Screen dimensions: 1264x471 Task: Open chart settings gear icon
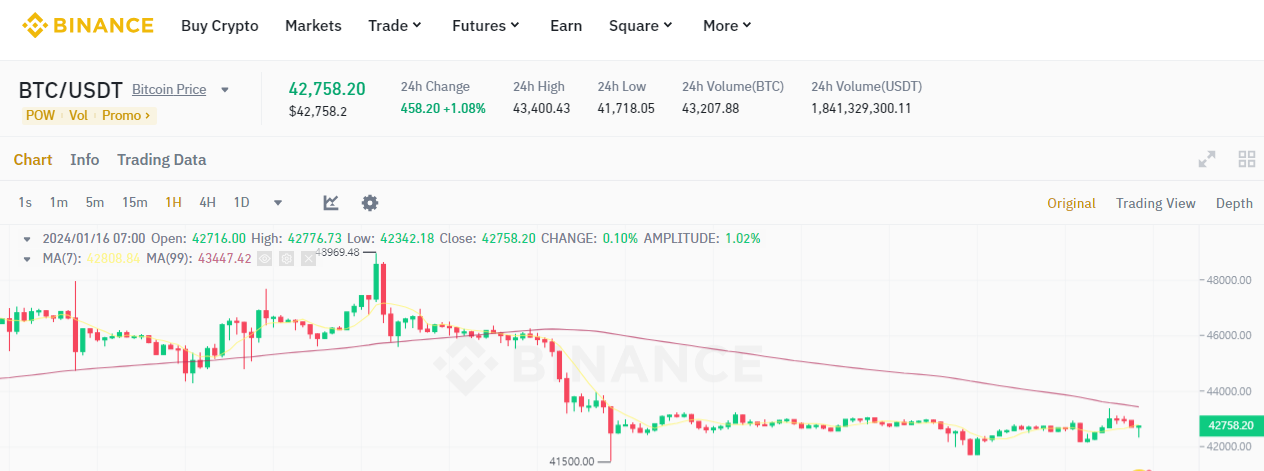[x=370, y=203]
